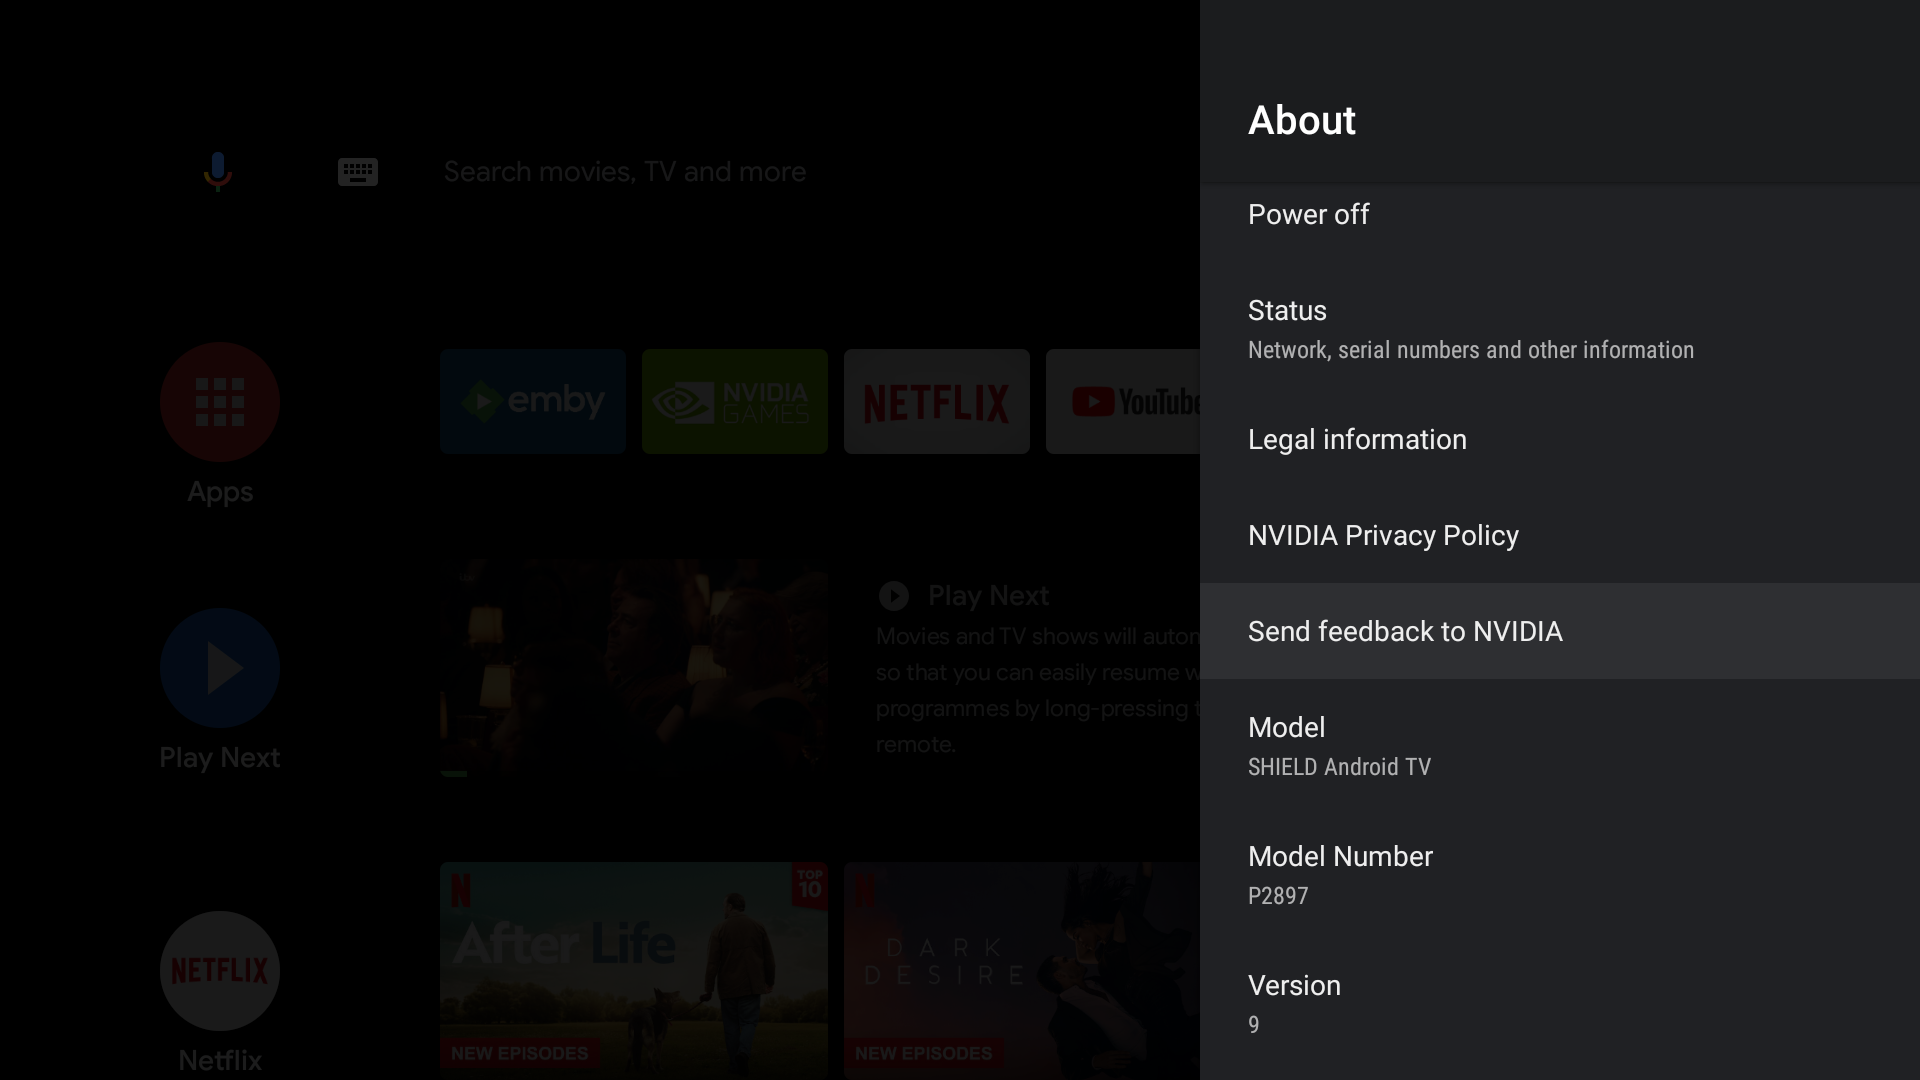Launch the YouTube app tile
Viewport: 1920px width, 1080px height.
coord(1124,401)
